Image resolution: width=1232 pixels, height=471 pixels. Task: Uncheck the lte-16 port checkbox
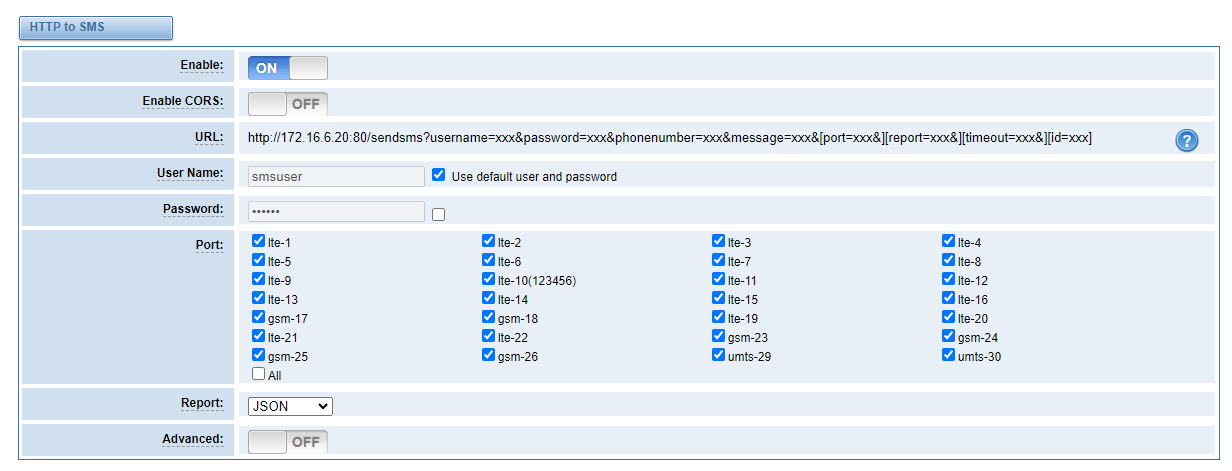coord(948,298)
